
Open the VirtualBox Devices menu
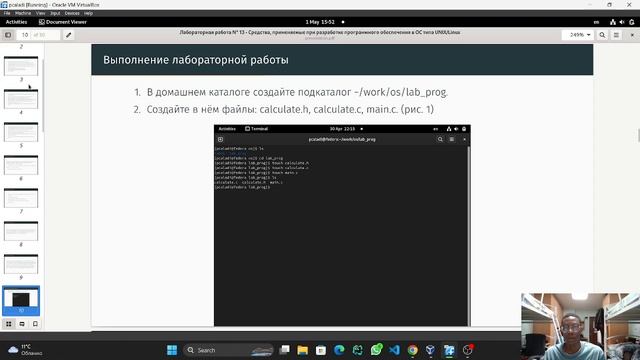click(72, 13)
